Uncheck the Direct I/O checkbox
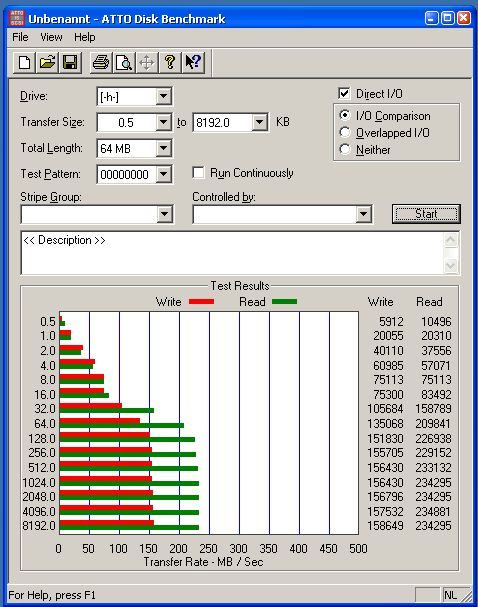Image resolution: width=478 pixels, height=607 pixels. pyautogui.click(x=344, y=94)
